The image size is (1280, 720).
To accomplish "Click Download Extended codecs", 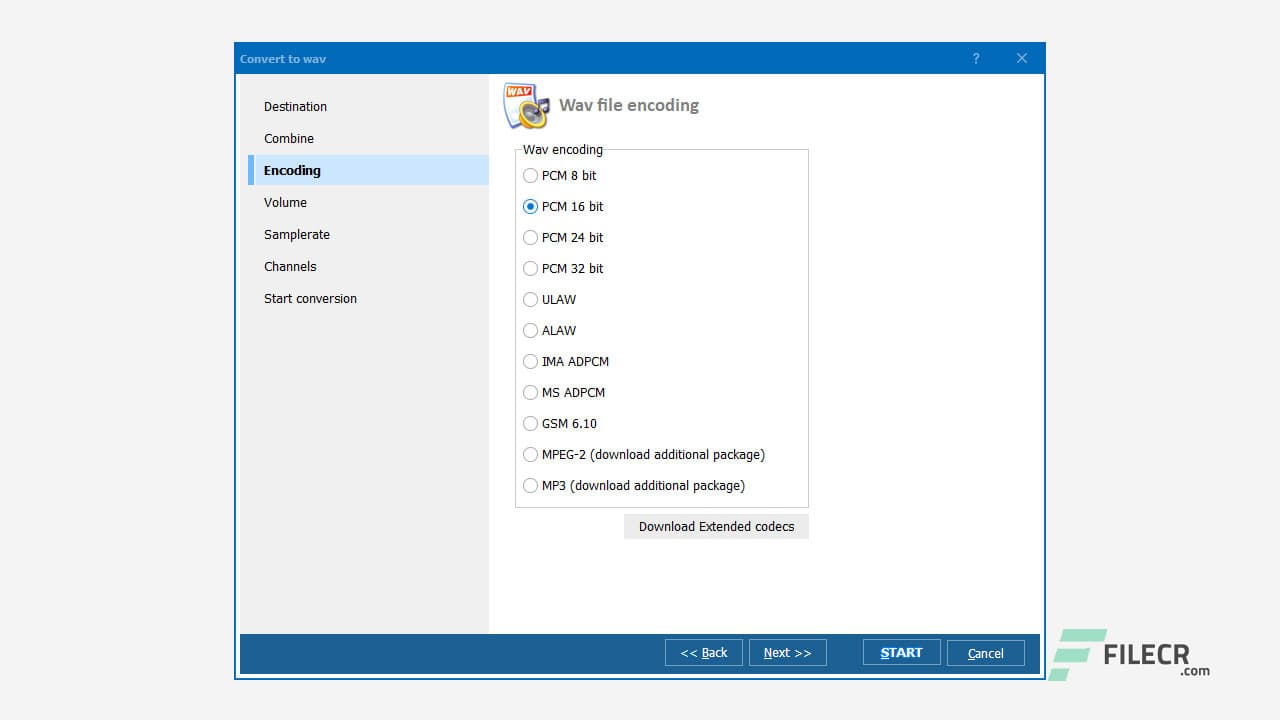I will (x=716, y=526).
